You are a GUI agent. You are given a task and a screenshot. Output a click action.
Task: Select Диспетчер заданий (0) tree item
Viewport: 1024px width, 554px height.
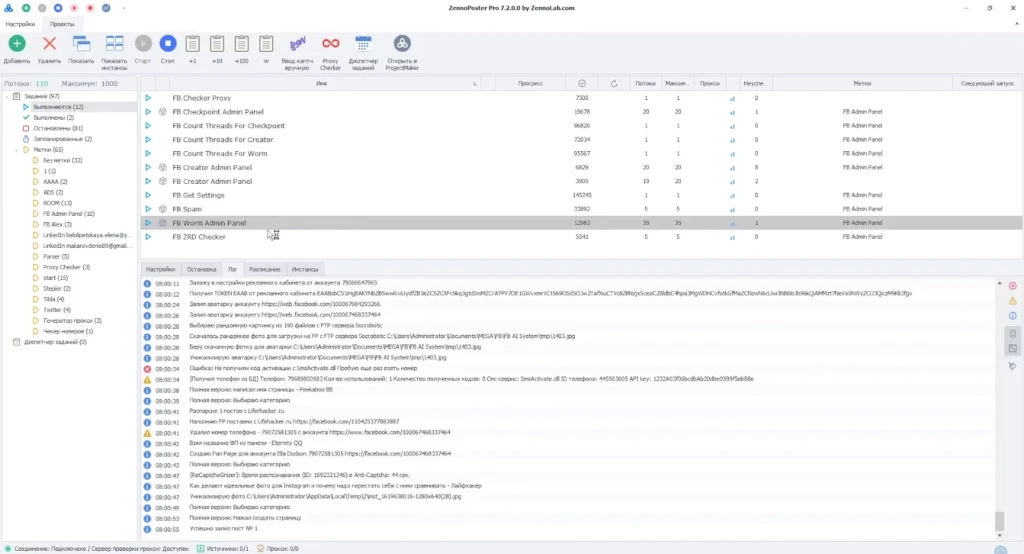[56, 342]
